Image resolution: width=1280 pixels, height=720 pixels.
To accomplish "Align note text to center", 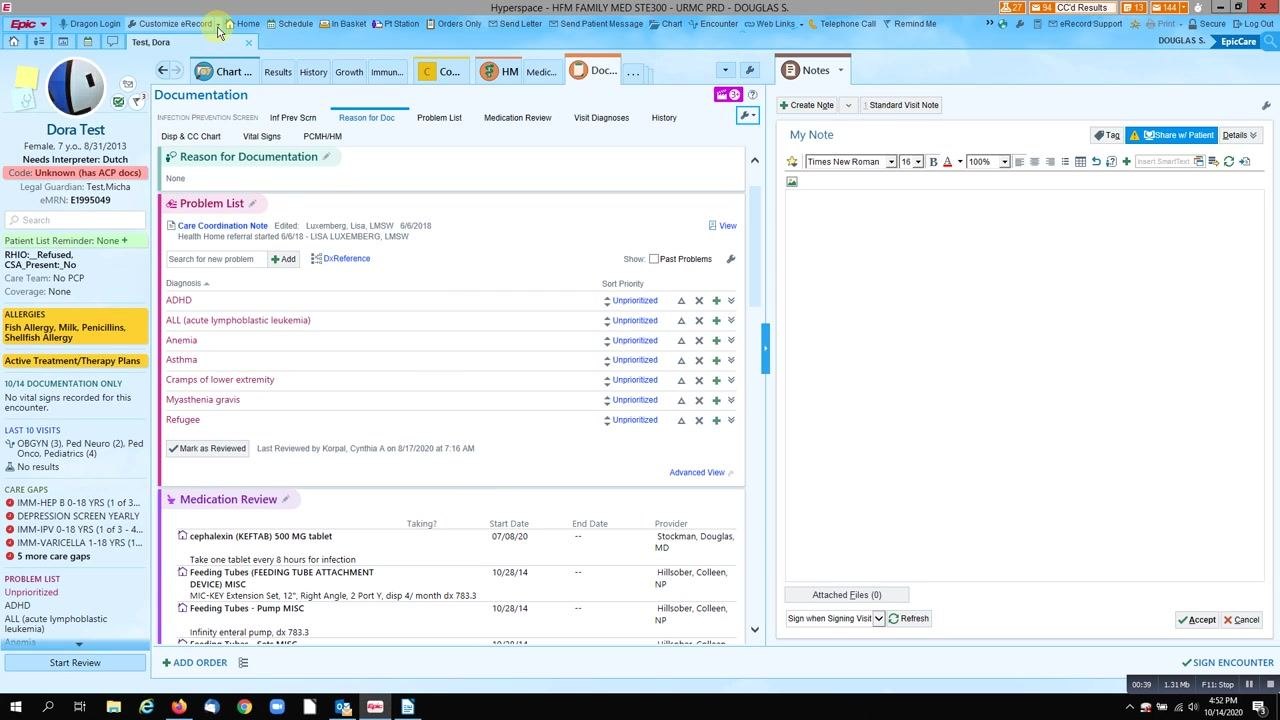I will 1034,162.
